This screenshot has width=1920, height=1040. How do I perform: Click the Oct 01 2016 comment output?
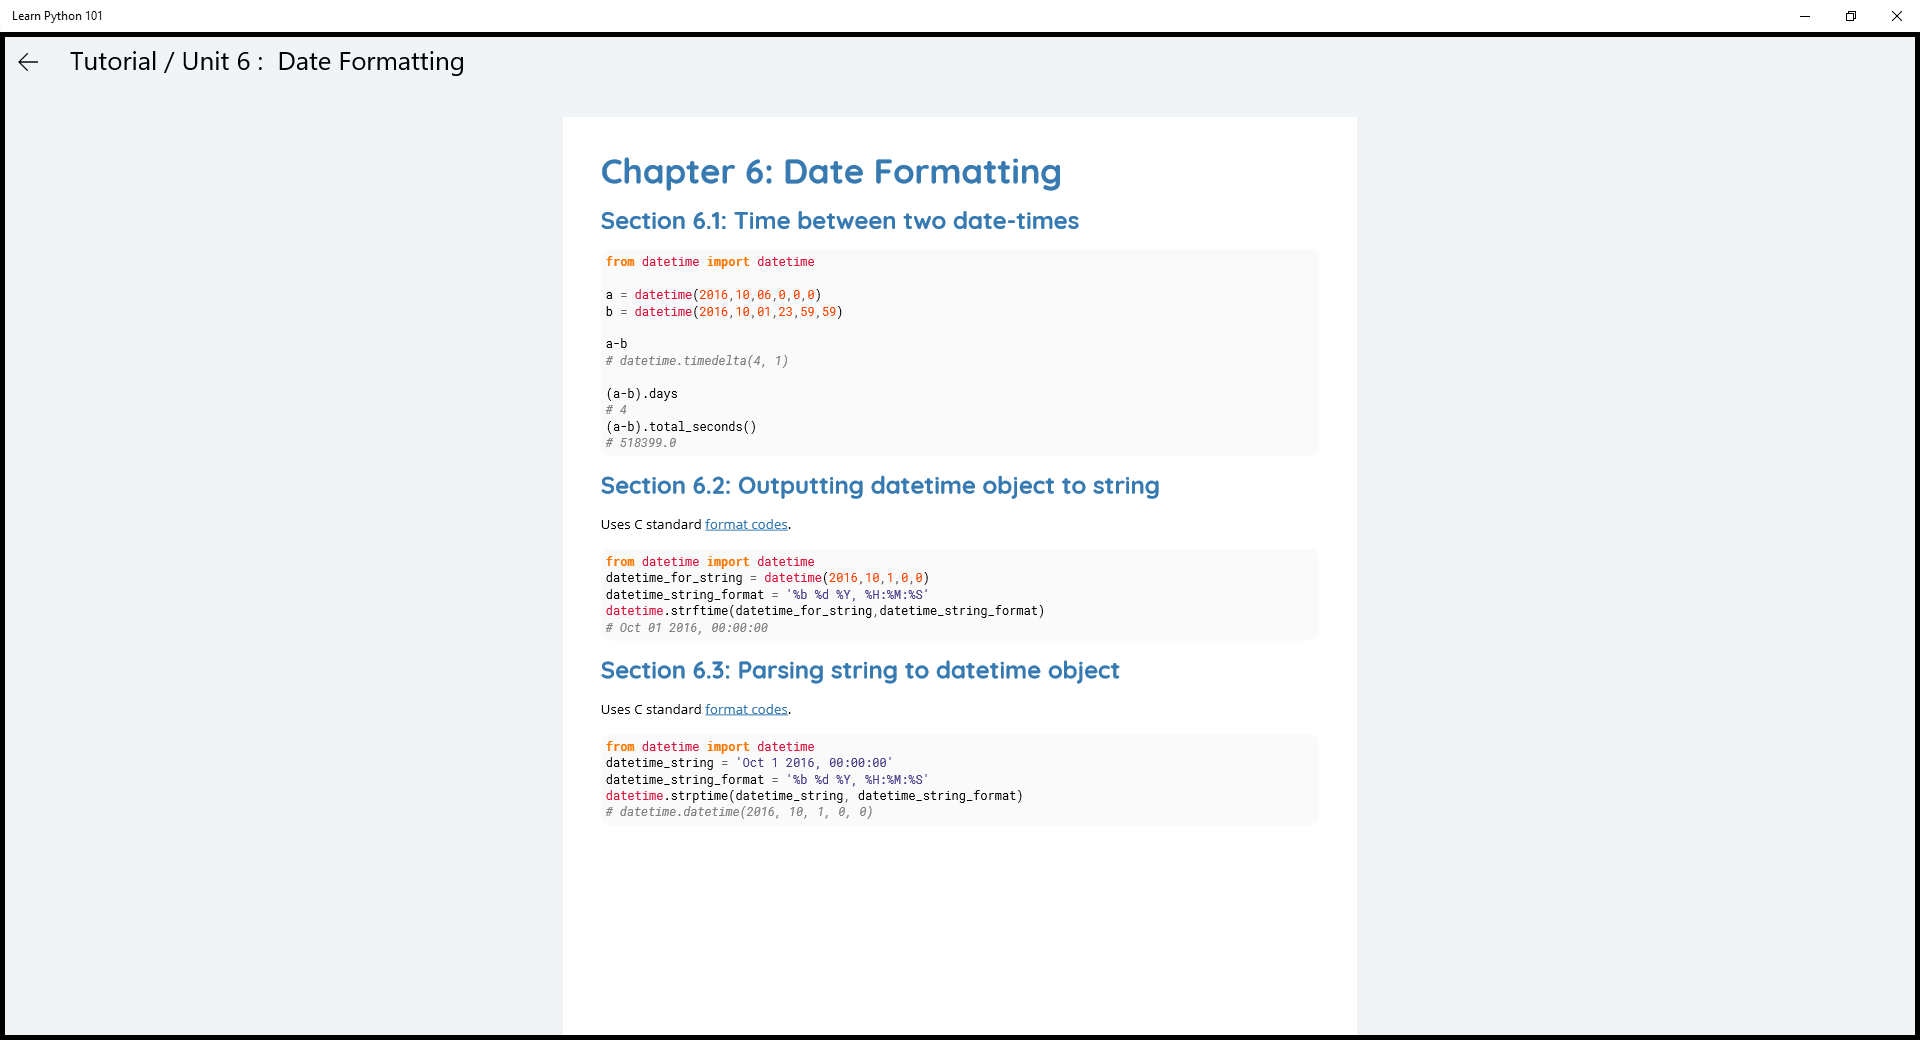coord(686,628)
